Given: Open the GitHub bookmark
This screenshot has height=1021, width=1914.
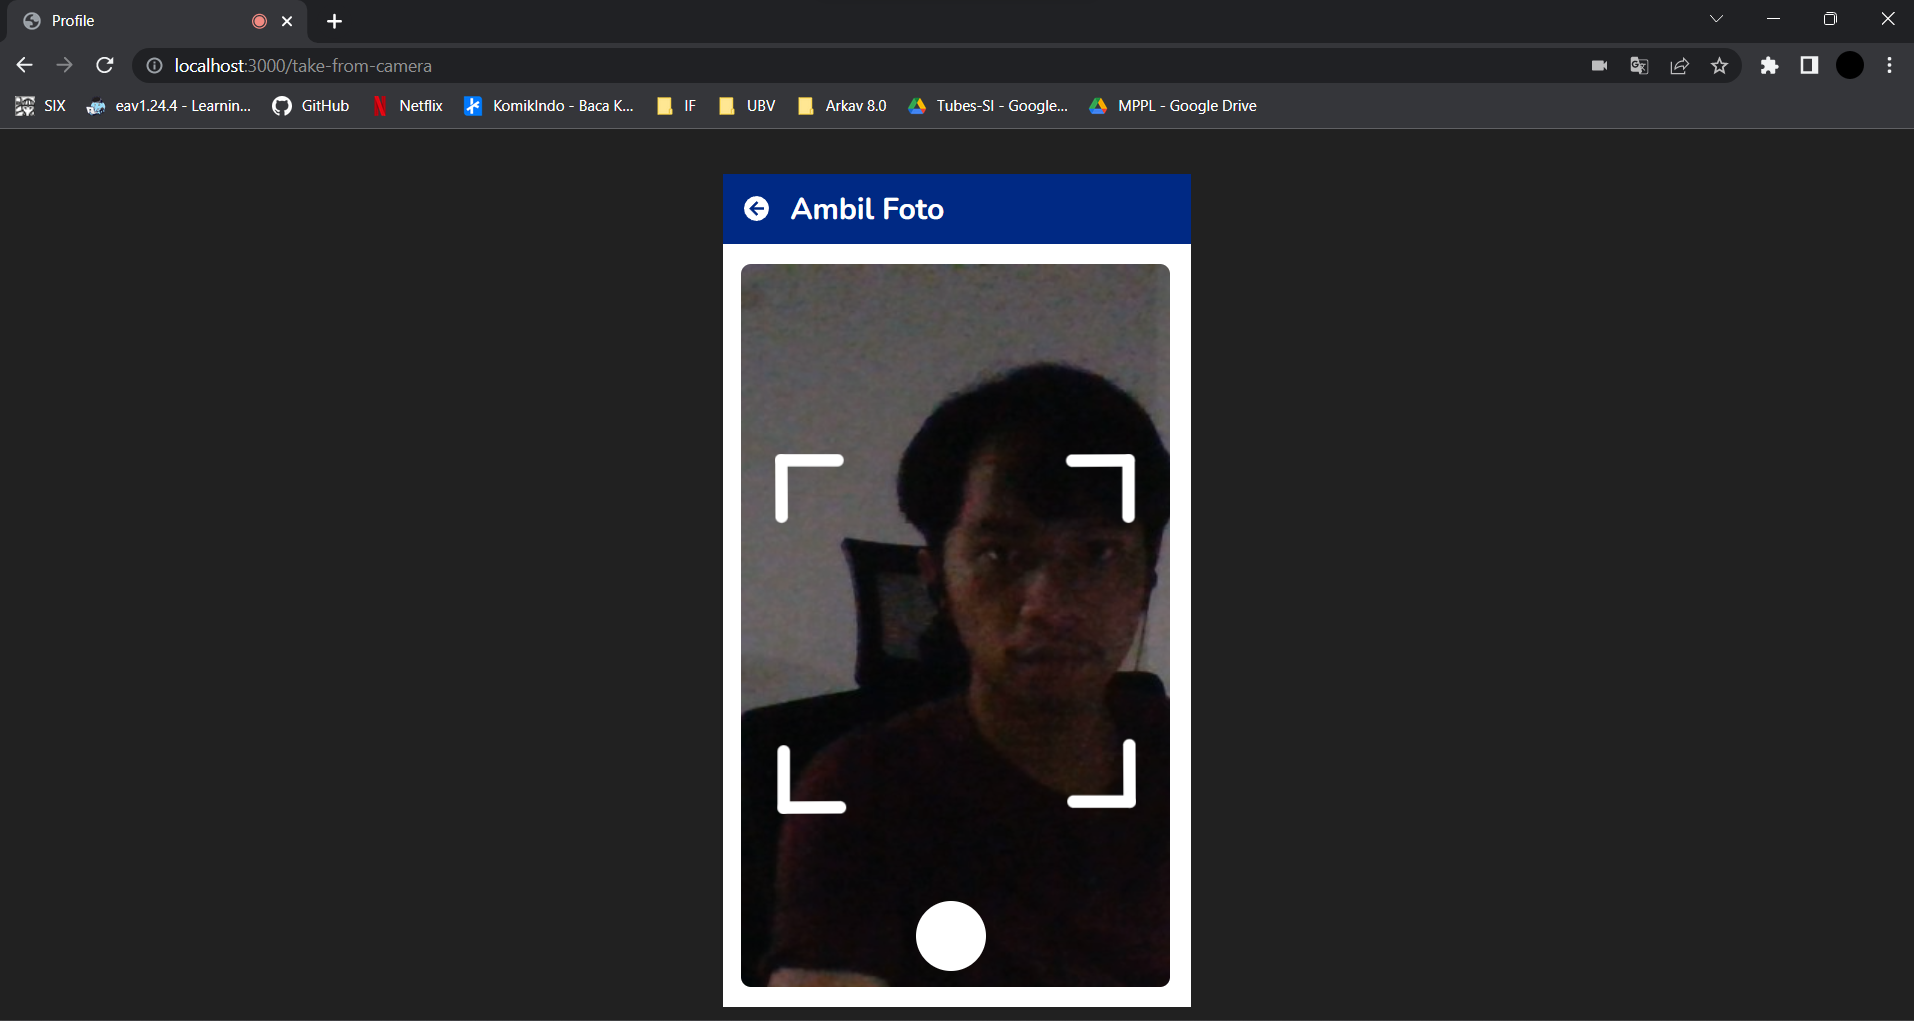Looking at the screenshot, I should (311, 106).
